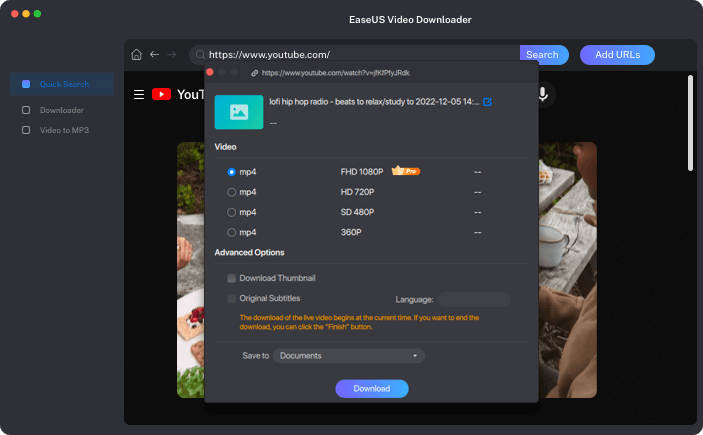The image size is (703, 435).
Task: Open the Video to MP3 sidebar tab
Action: click(x=64, y=130)
